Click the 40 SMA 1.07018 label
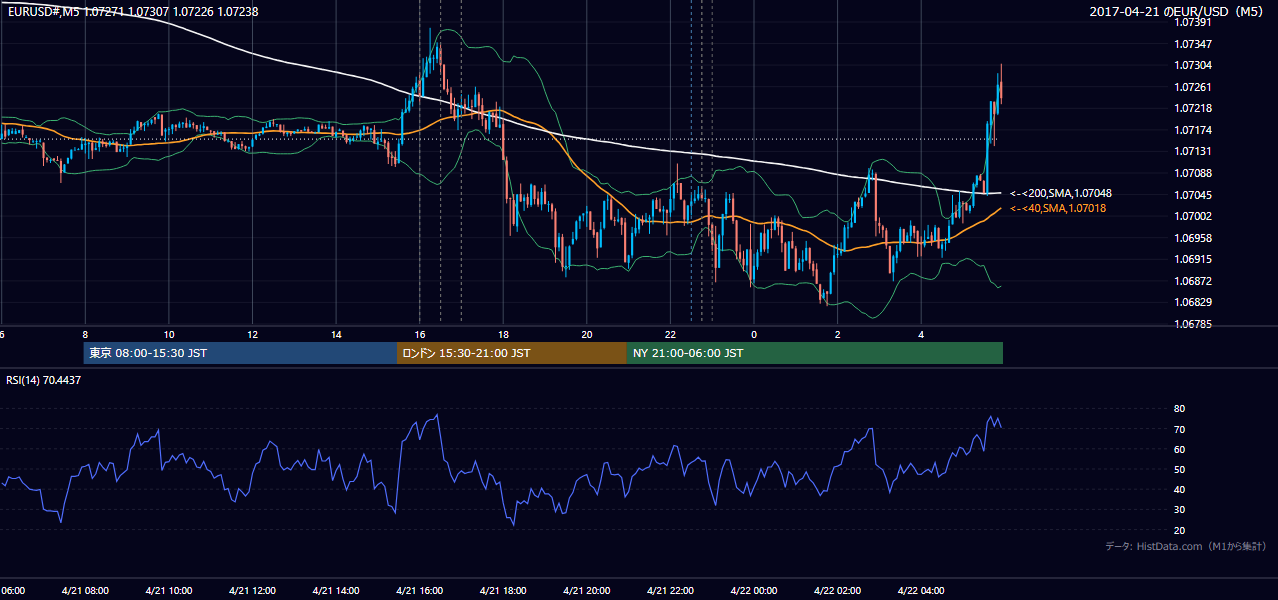The height and width of the screenshot is (600, 1278). [1059, 208]
